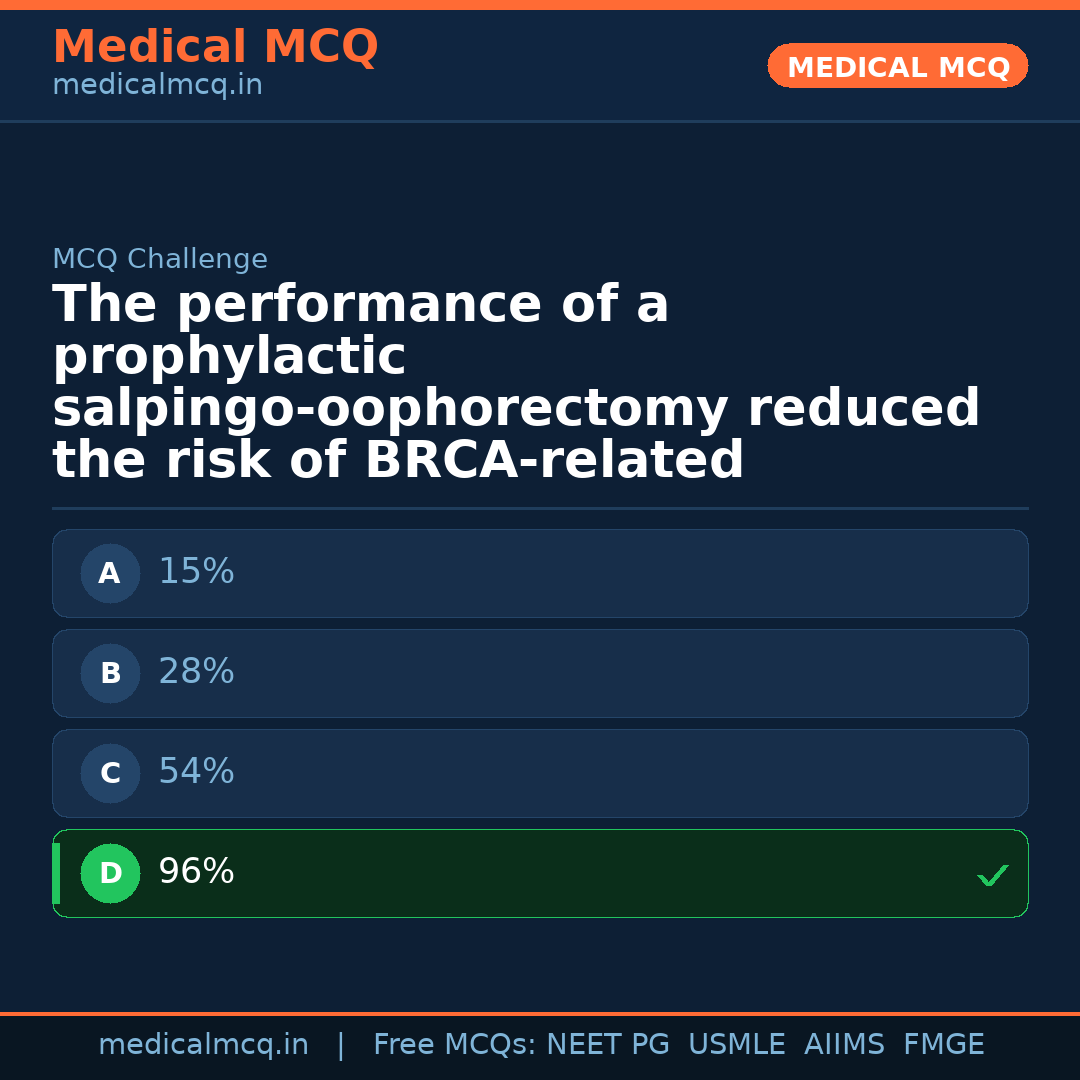1080x1080 pixels.
Task: Click the green checkmark icon on option D
Action: click(x=992, y=876)
